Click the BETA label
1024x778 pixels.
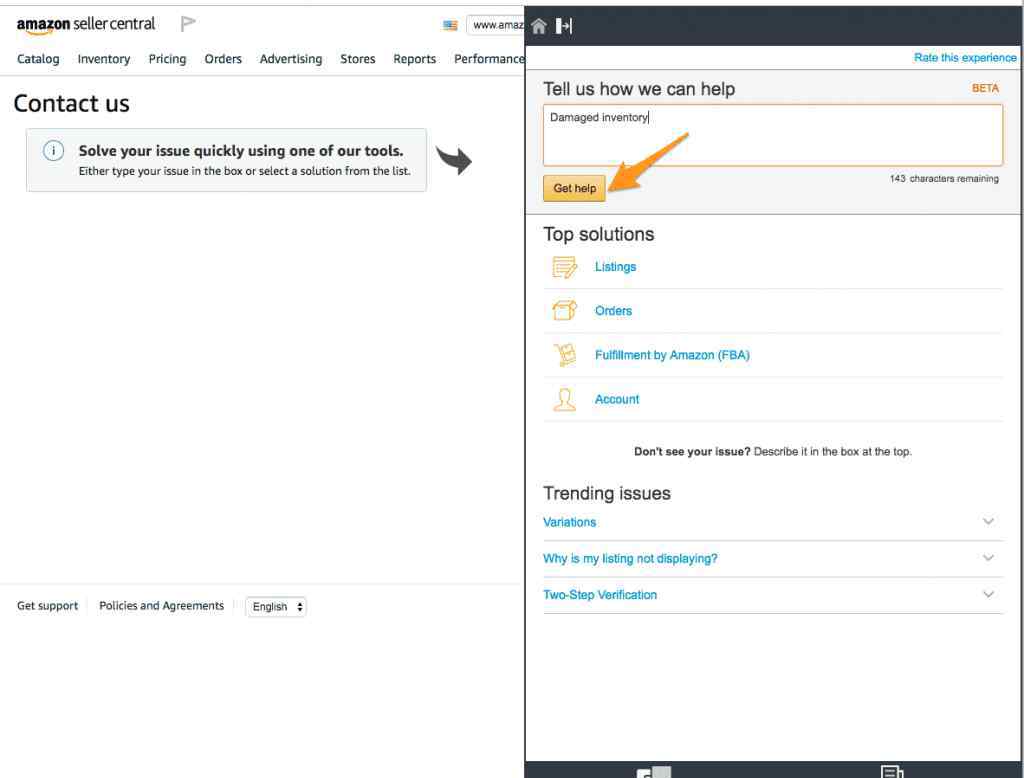coord(985,88)
